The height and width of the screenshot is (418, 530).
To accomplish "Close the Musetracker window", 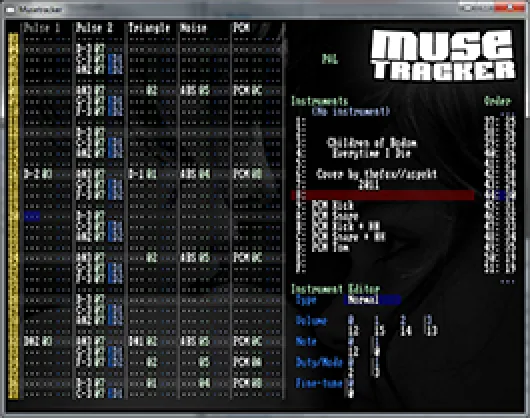I will [510, 6].
